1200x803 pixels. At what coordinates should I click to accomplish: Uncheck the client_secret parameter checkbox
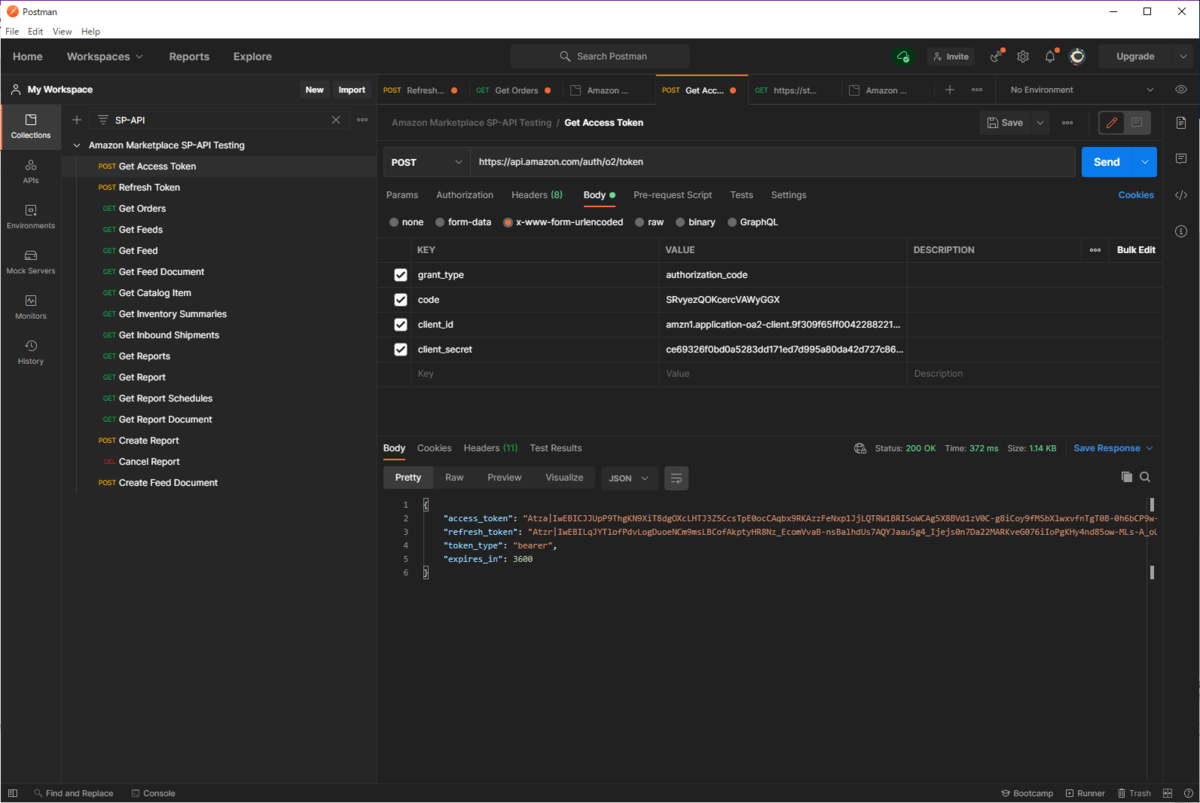coord(401,350)
